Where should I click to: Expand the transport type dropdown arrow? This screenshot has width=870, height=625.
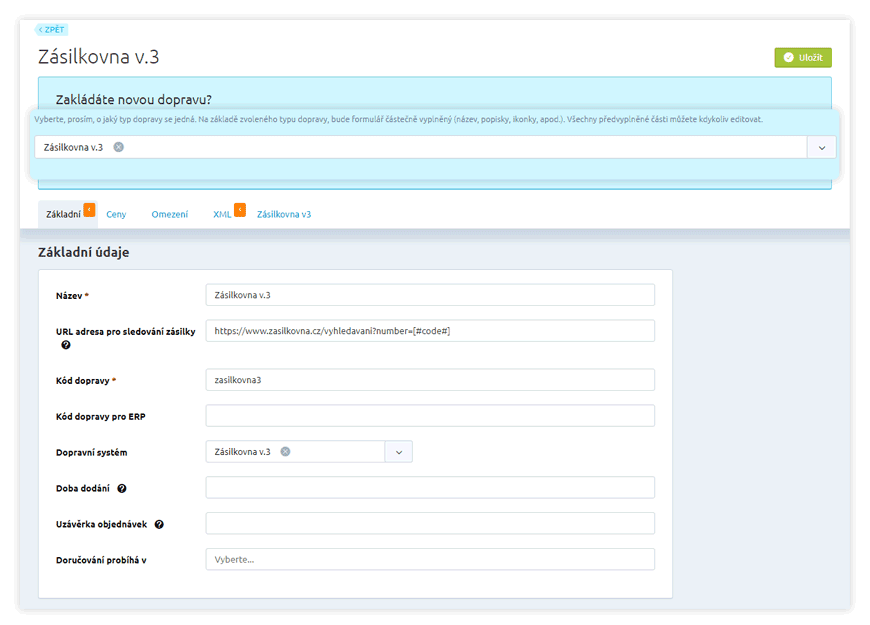pos(821,148)
